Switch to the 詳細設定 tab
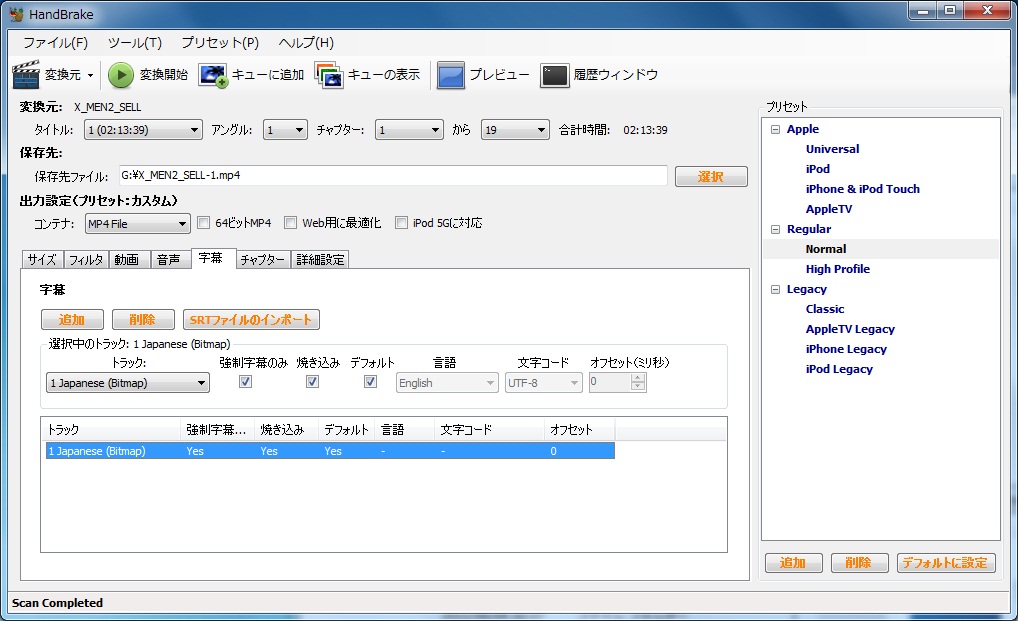Viewport: 1018px width, 621px height. tap(320, 260)
